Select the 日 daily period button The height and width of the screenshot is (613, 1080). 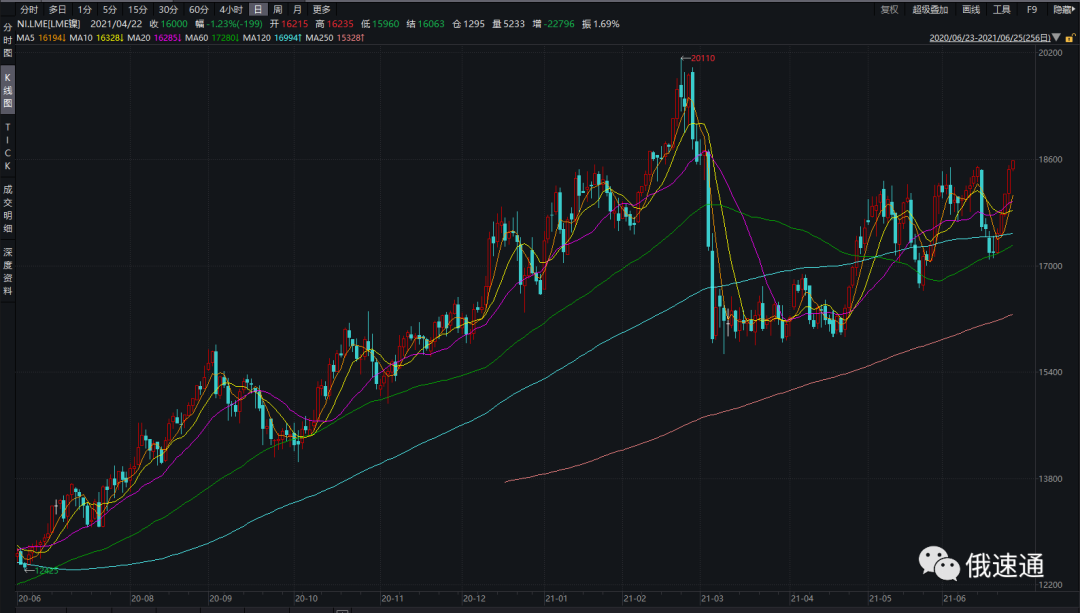[258, 9]
